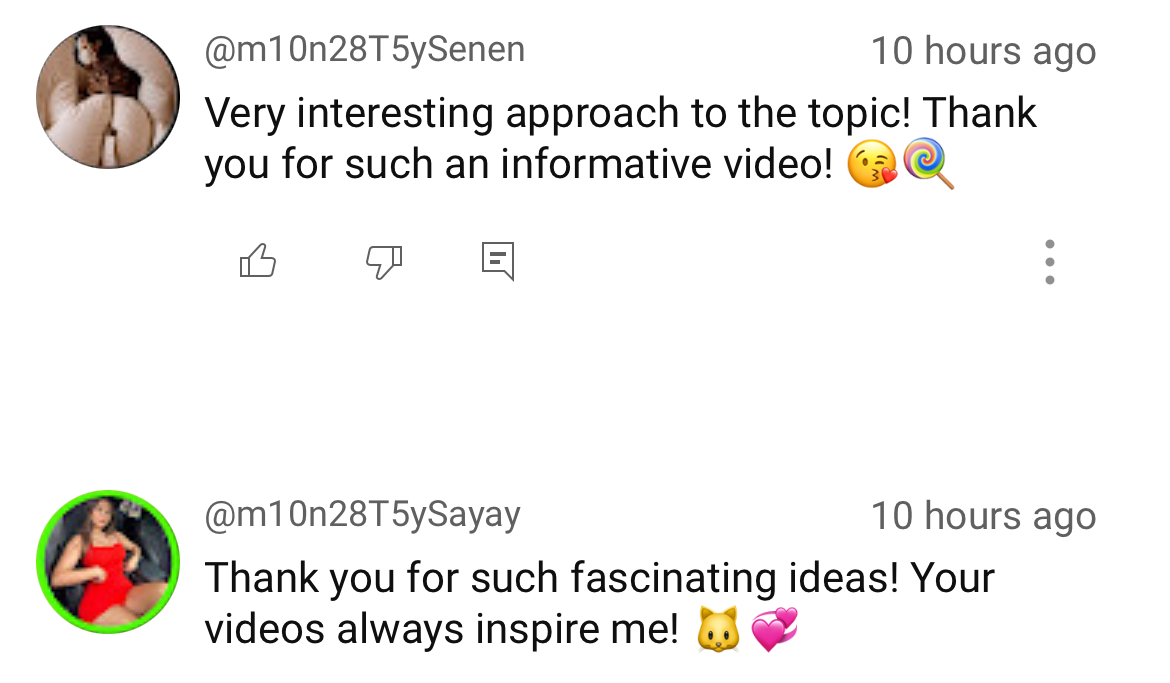Visit the @m10n28T5ySayay channel handle
1170x683 pixels.
[363, 516]
